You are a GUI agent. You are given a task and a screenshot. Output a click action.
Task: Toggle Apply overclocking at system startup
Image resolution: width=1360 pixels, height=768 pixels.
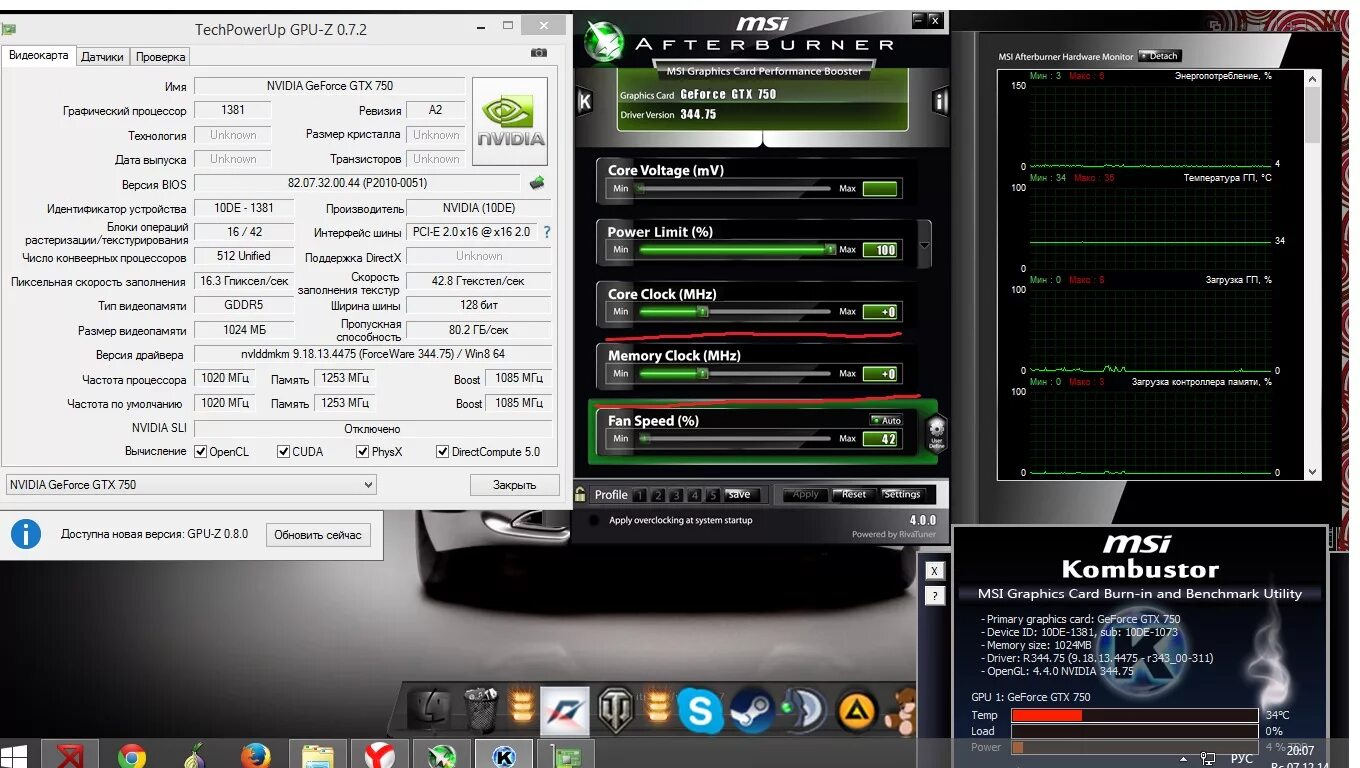594,520
